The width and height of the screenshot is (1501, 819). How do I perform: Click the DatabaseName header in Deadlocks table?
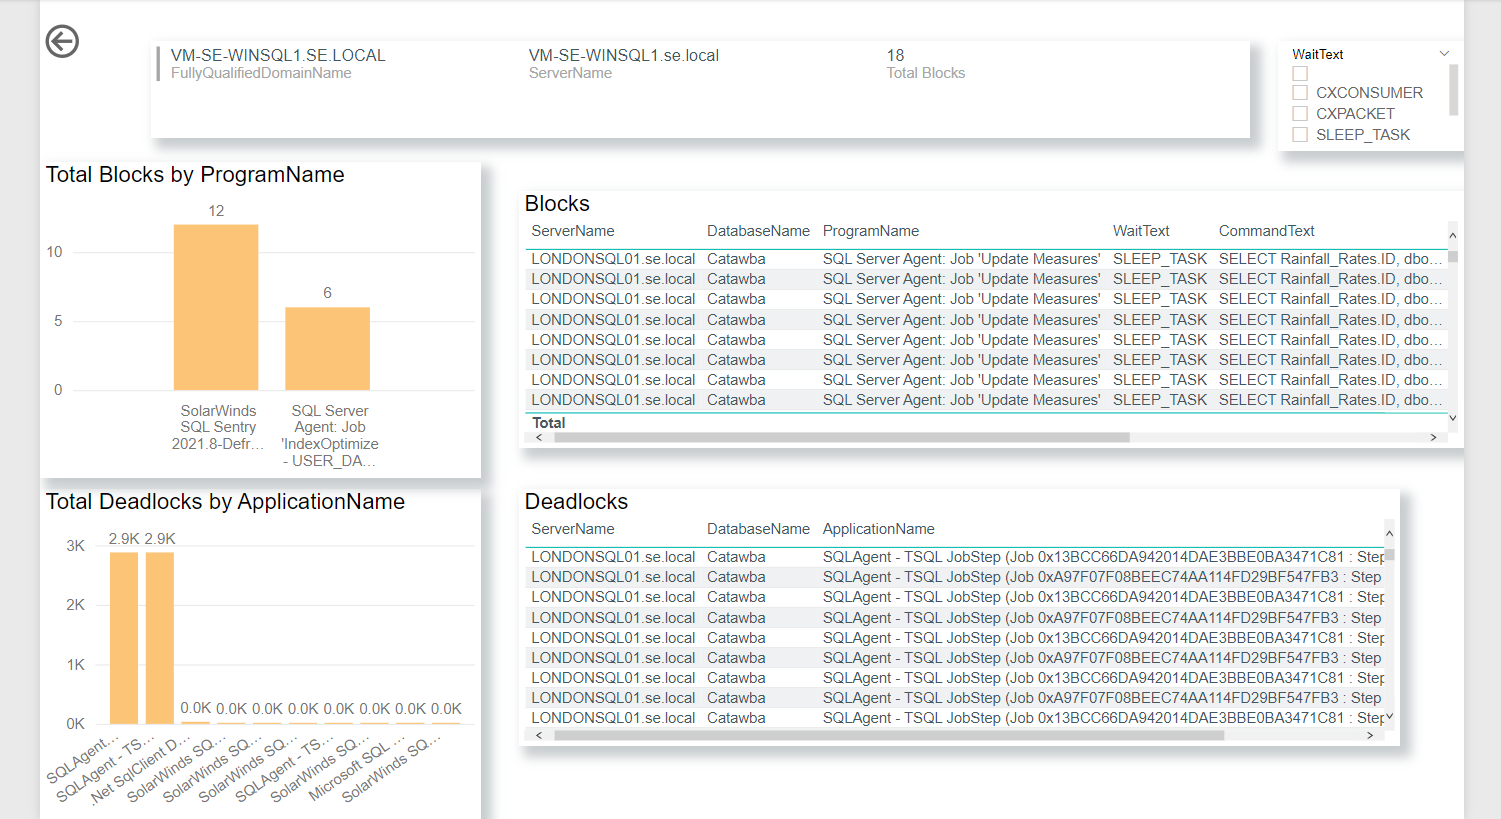(757, 529)
